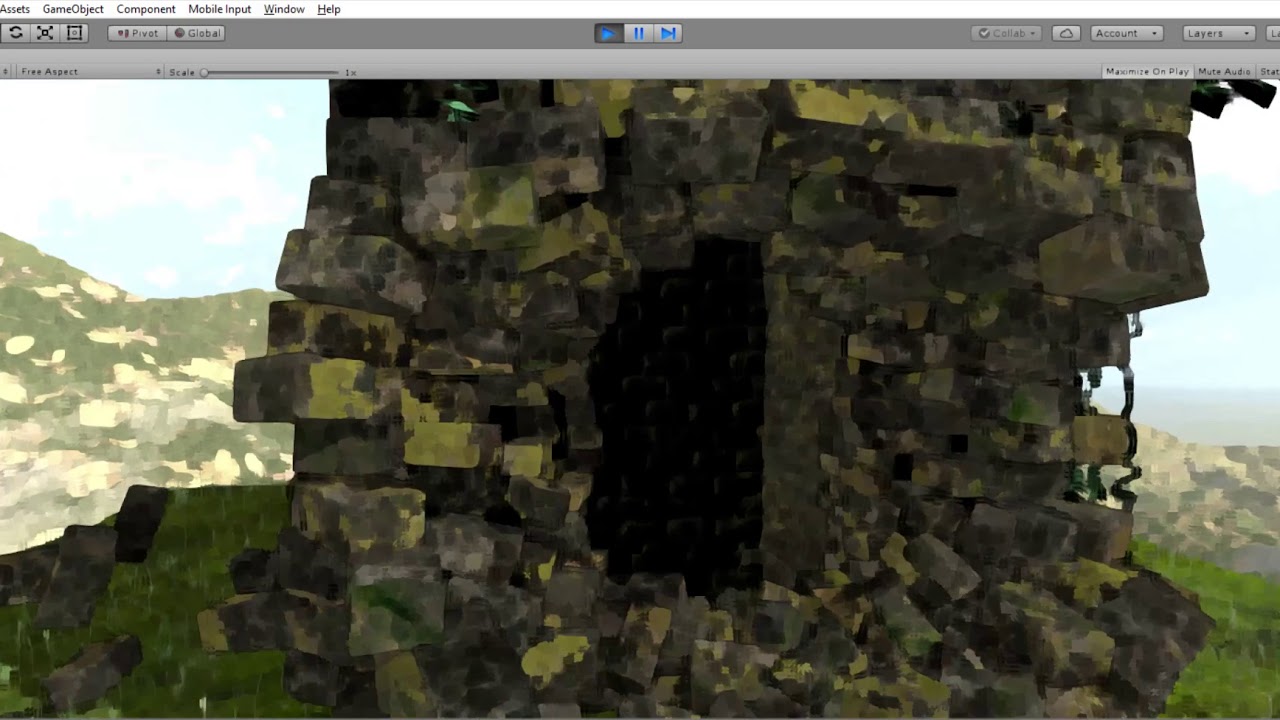
Task: Select the Rotate tool in toolbar
Action: (x=15, y=33)
